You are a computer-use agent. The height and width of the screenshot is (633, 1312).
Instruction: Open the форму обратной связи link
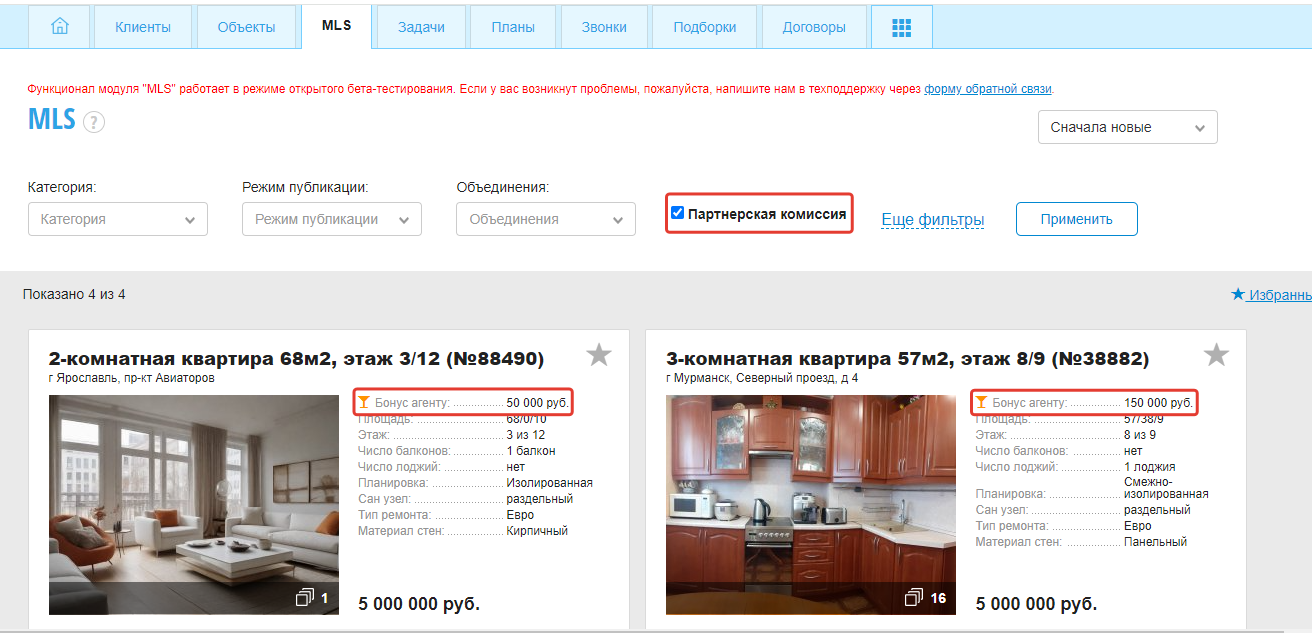(x=987, y=89)
